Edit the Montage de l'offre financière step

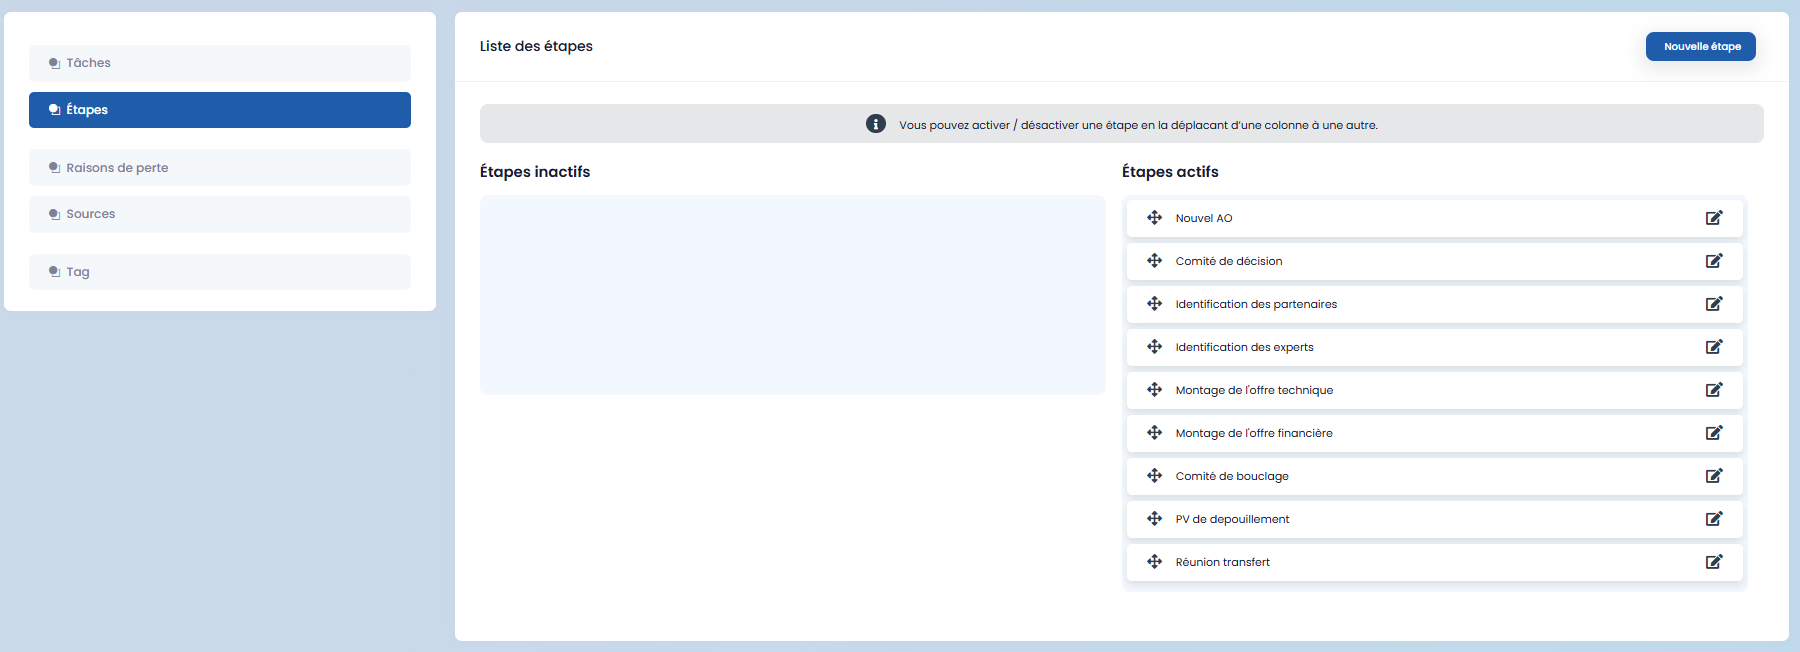pos(1713,433)
